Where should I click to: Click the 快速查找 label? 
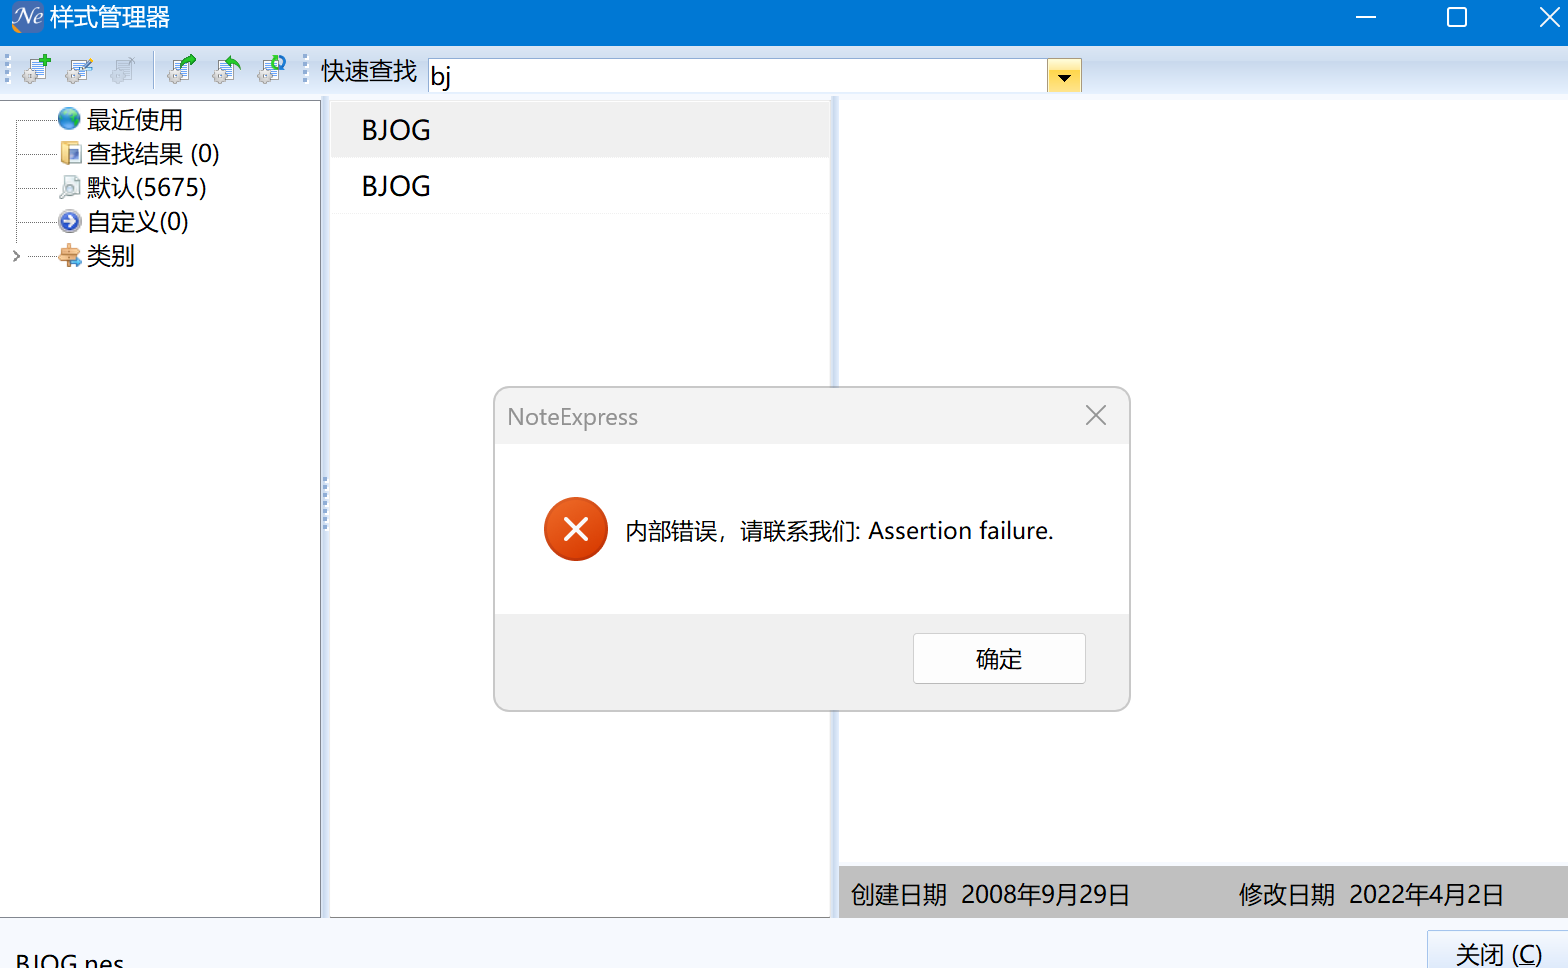coord(369,71)
